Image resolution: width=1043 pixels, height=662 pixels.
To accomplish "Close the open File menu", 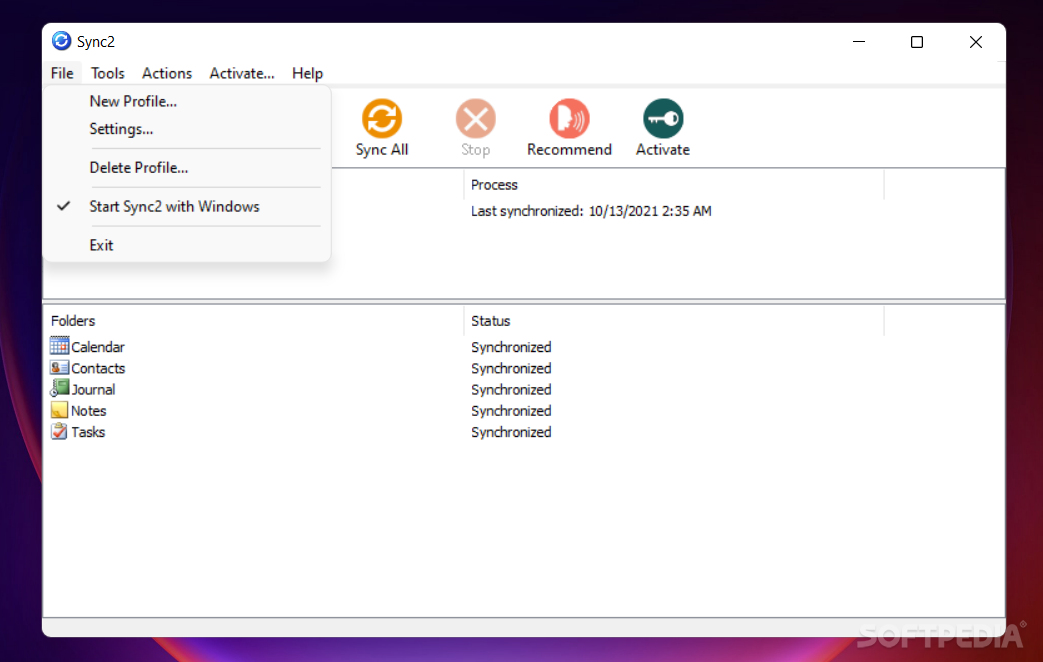I will pyautogui.click(x=63, y=73).
